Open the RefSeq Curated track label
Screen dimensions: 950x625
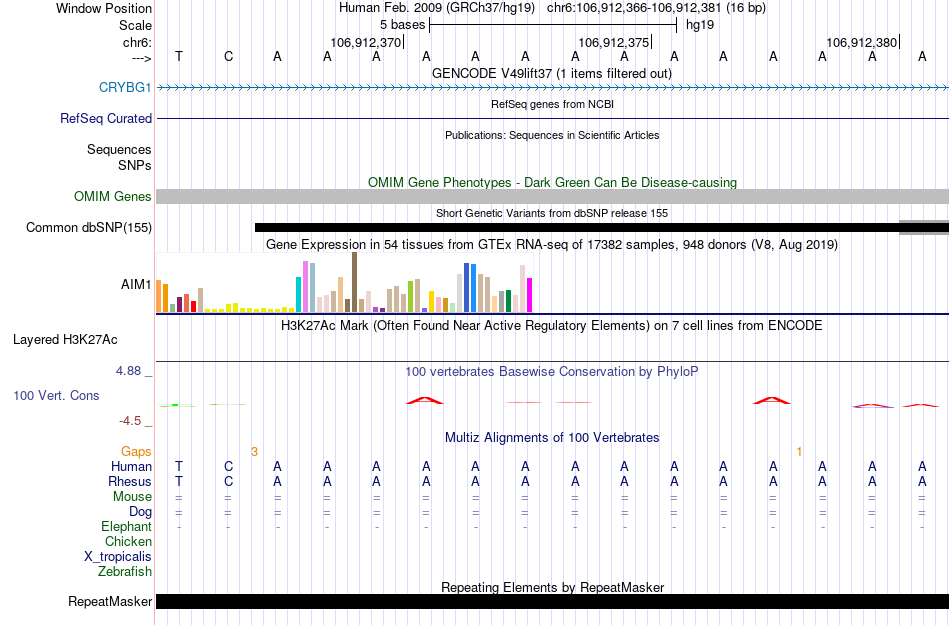coord(105,118)
